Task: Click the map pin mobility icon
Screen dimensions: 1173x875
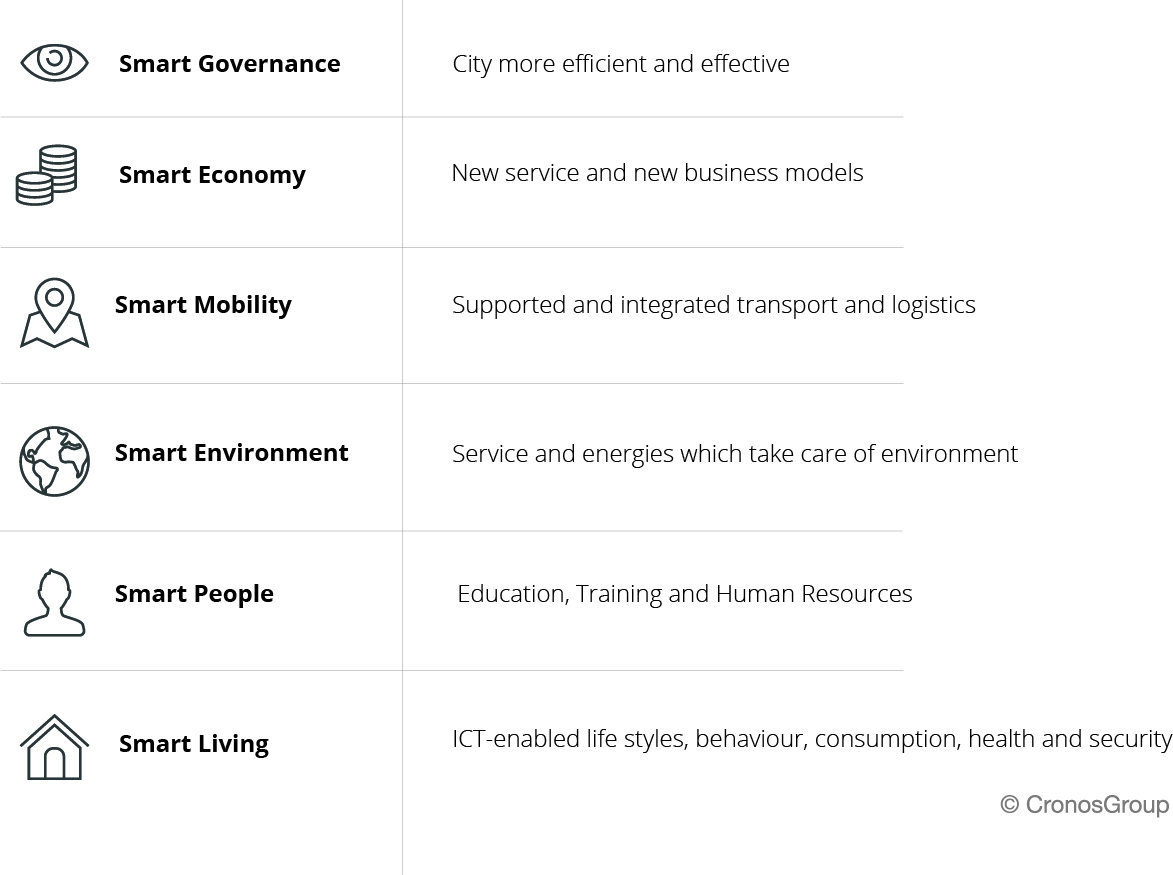Action: click(x=55, y=313)
